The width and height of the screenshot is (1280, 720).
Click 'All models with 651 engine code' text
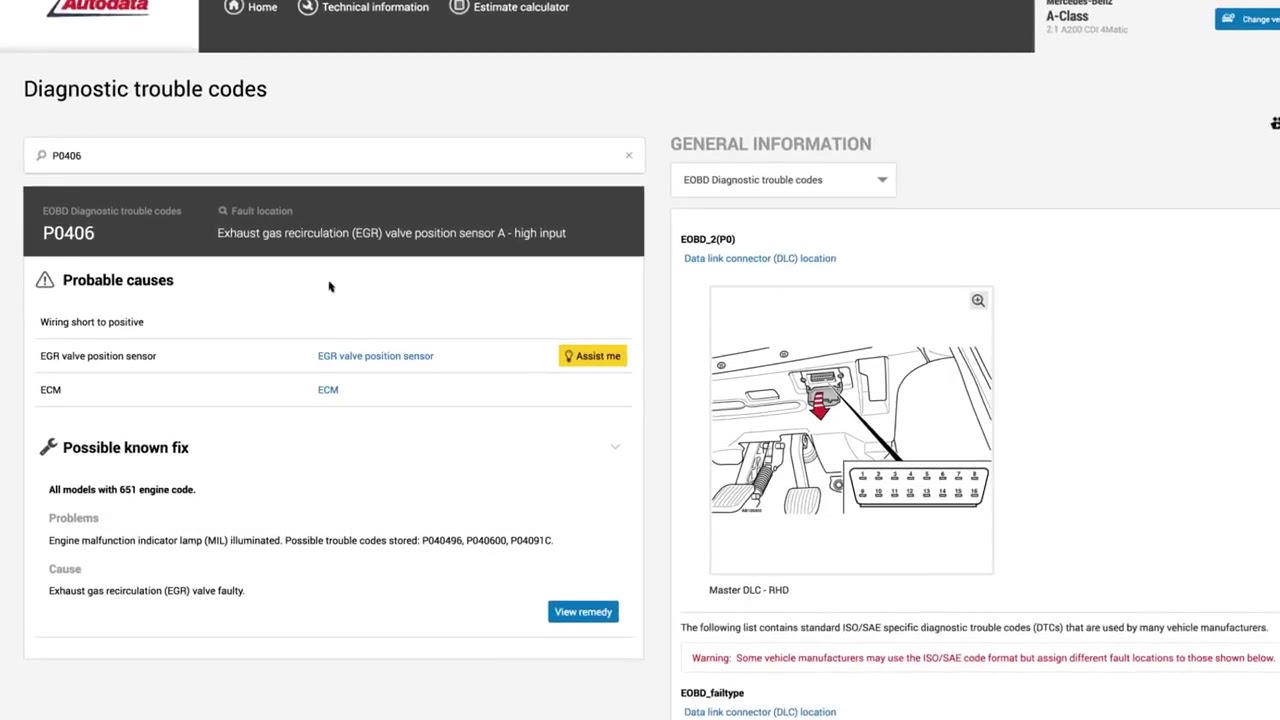122,490
